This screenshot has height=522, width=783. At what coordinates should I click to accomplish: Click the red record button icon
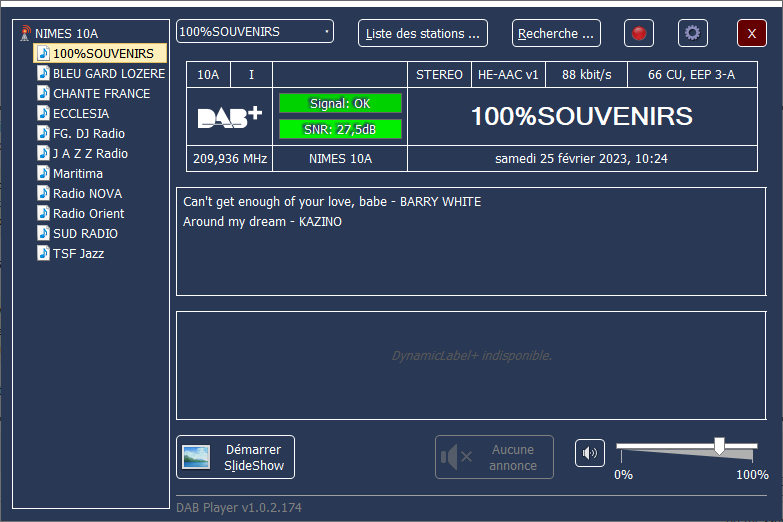639,33
